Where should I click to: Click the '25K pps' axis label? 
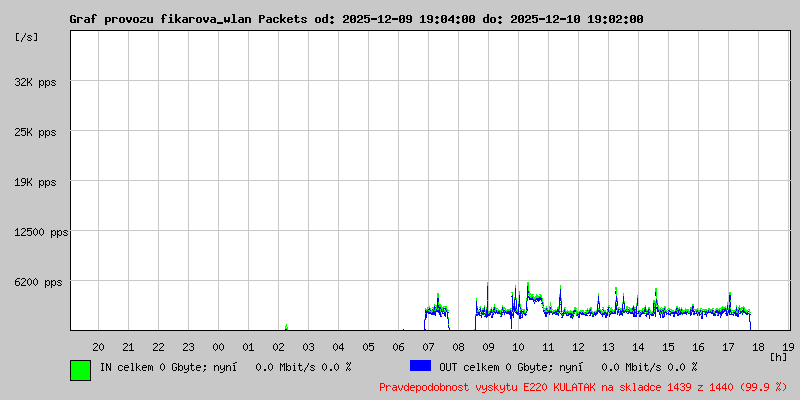tap(35, 133)
